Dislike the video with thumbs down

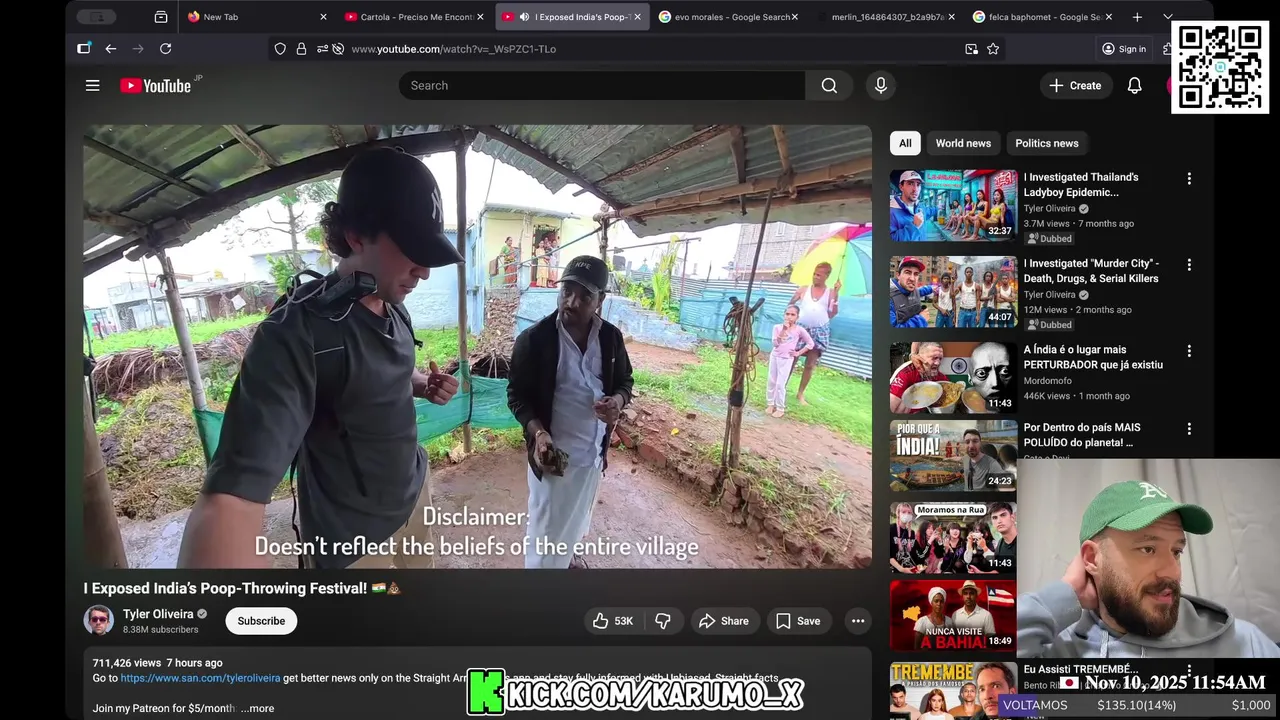tap(662, 621)
